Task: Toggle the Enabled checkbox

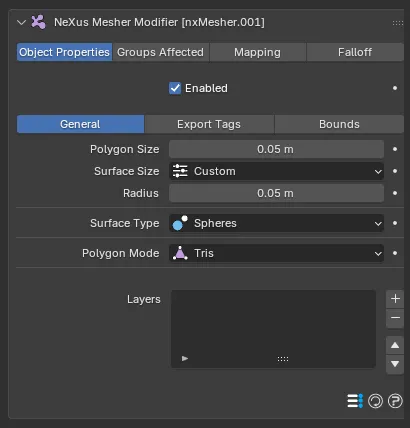Action: [x=175, y=88]
